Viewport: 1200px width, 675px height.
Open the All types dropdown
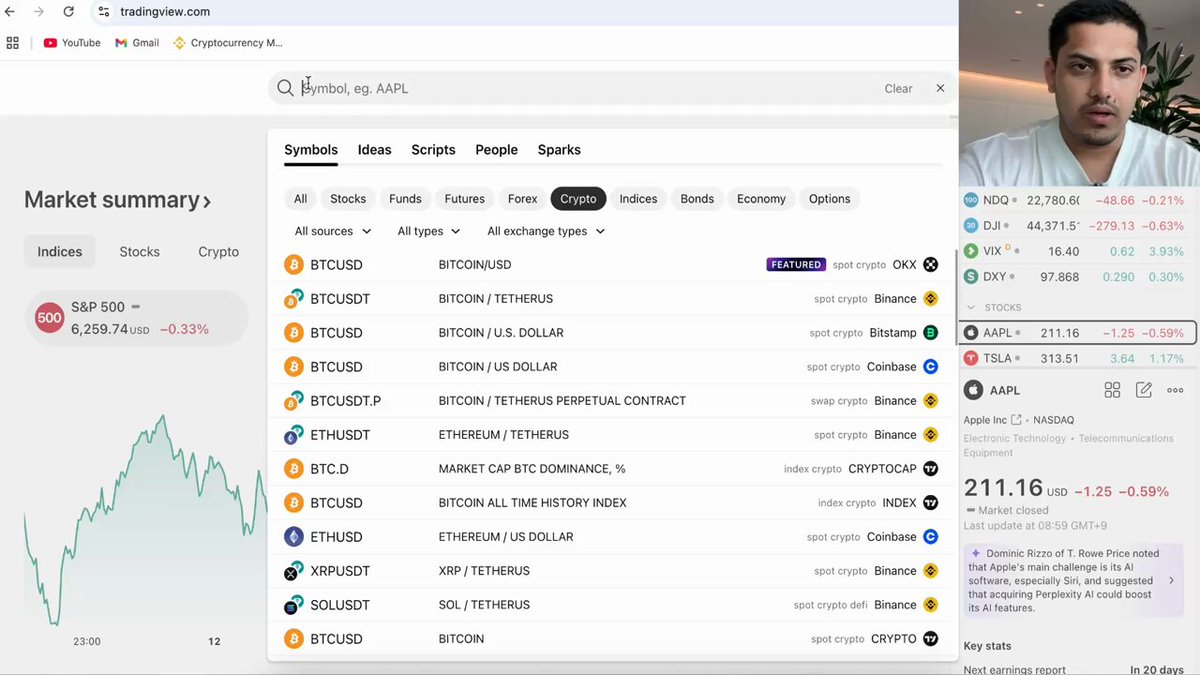point(428,231)
